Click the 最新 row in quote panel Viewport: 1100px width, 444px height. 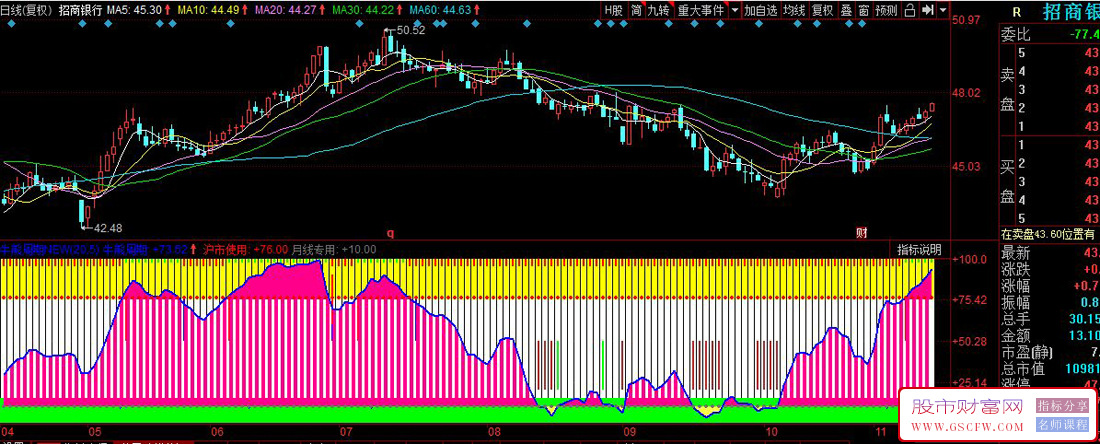click(1049, 253)
